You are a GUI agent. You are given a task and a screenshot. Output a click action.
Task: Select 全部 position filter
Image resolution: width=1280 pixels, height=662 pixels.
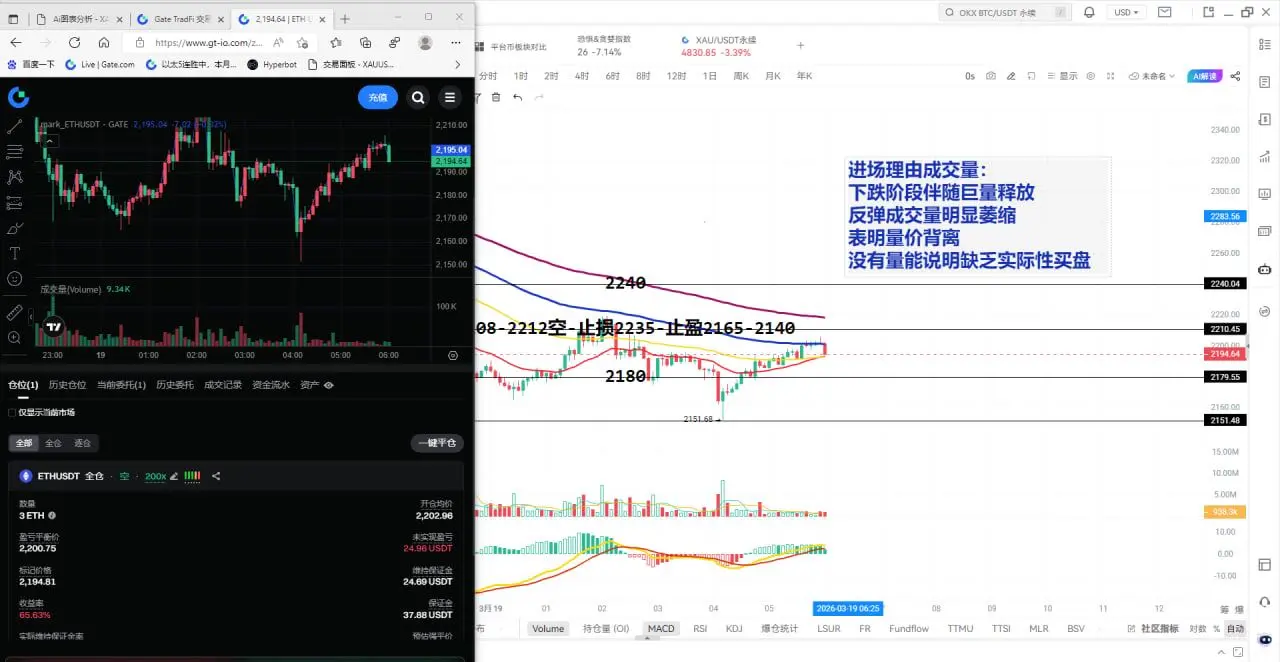tap(23, 443)
